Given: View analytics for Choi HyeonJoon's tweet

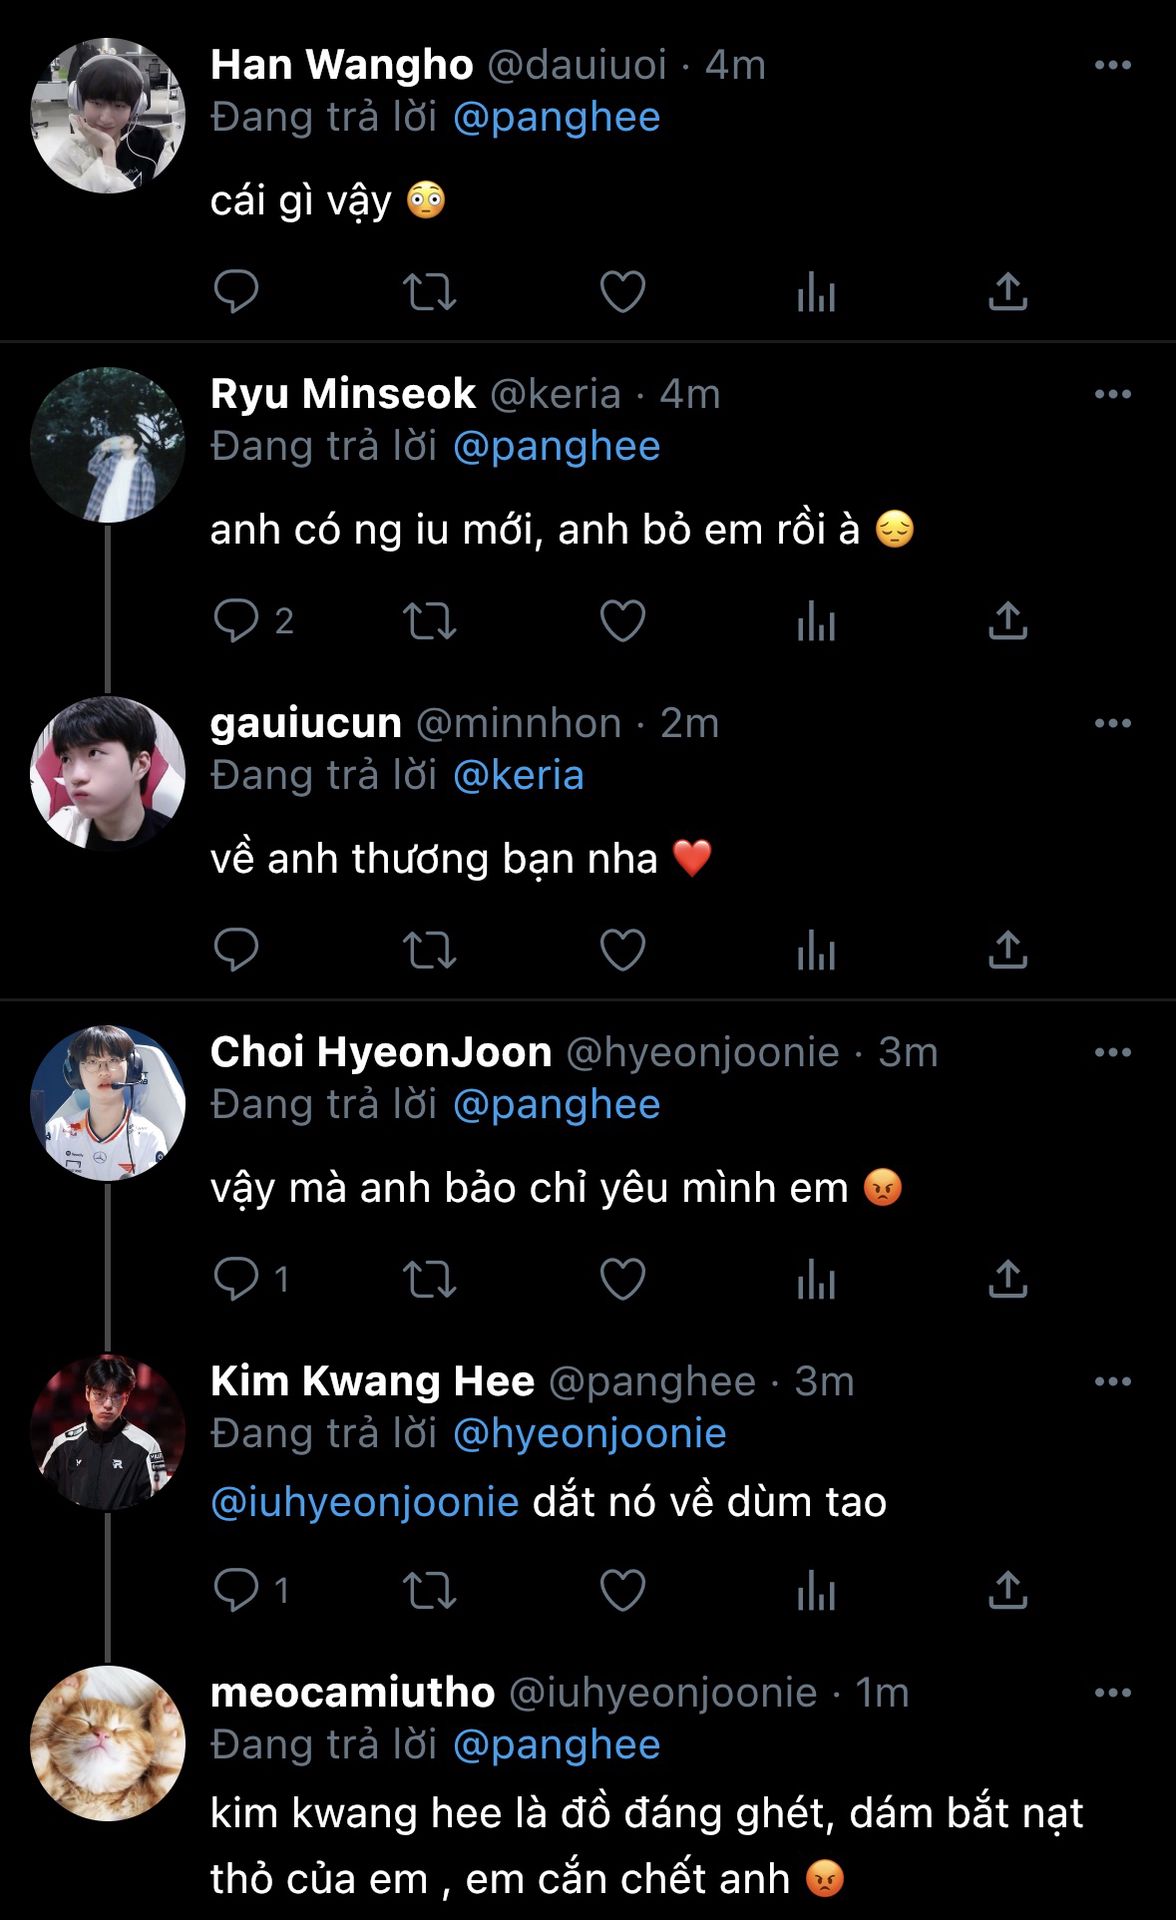Looking at the screenshot, I should coord(816,1279).
